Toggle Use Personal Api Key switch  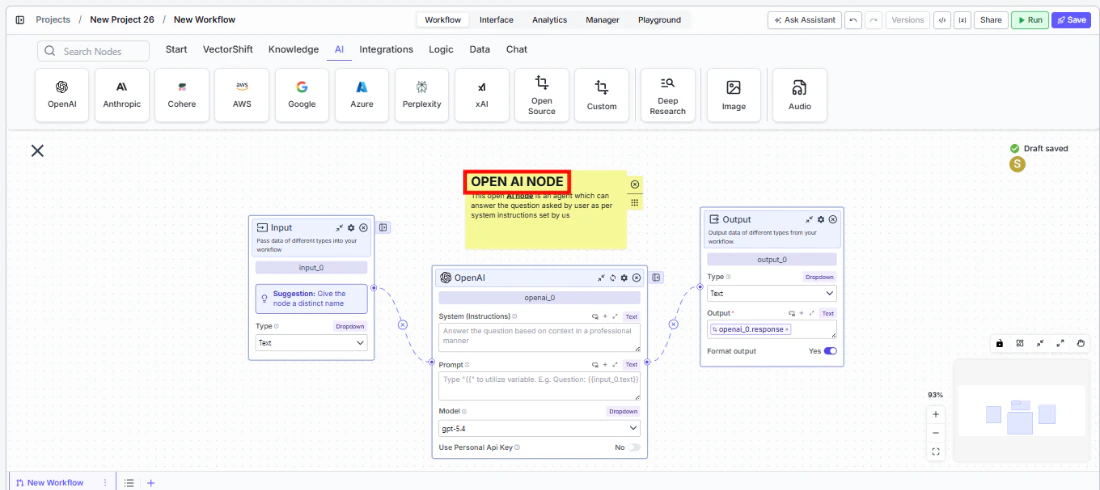pos(633,447)
